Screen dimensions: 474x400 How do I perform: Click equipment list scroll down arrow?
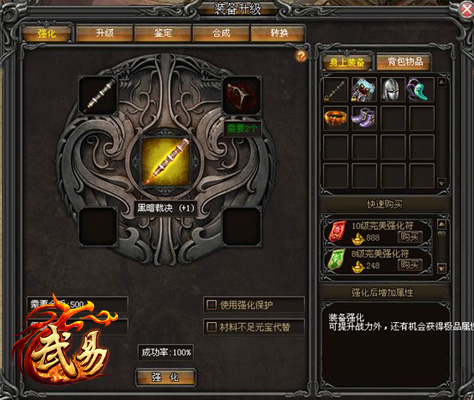pos(442,183)
